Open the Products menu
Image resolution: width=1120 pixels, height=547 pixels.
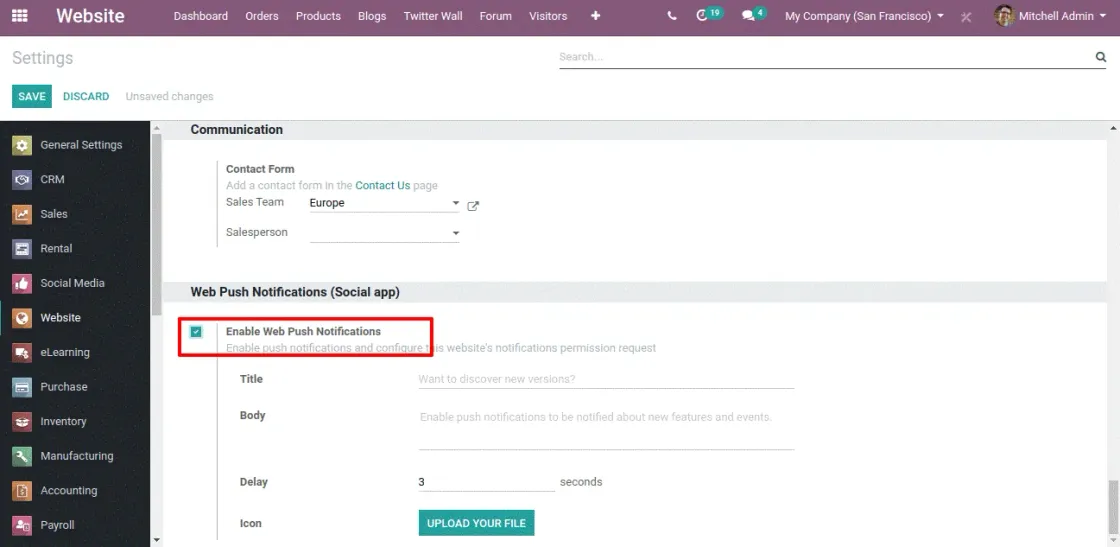point(319,16)
